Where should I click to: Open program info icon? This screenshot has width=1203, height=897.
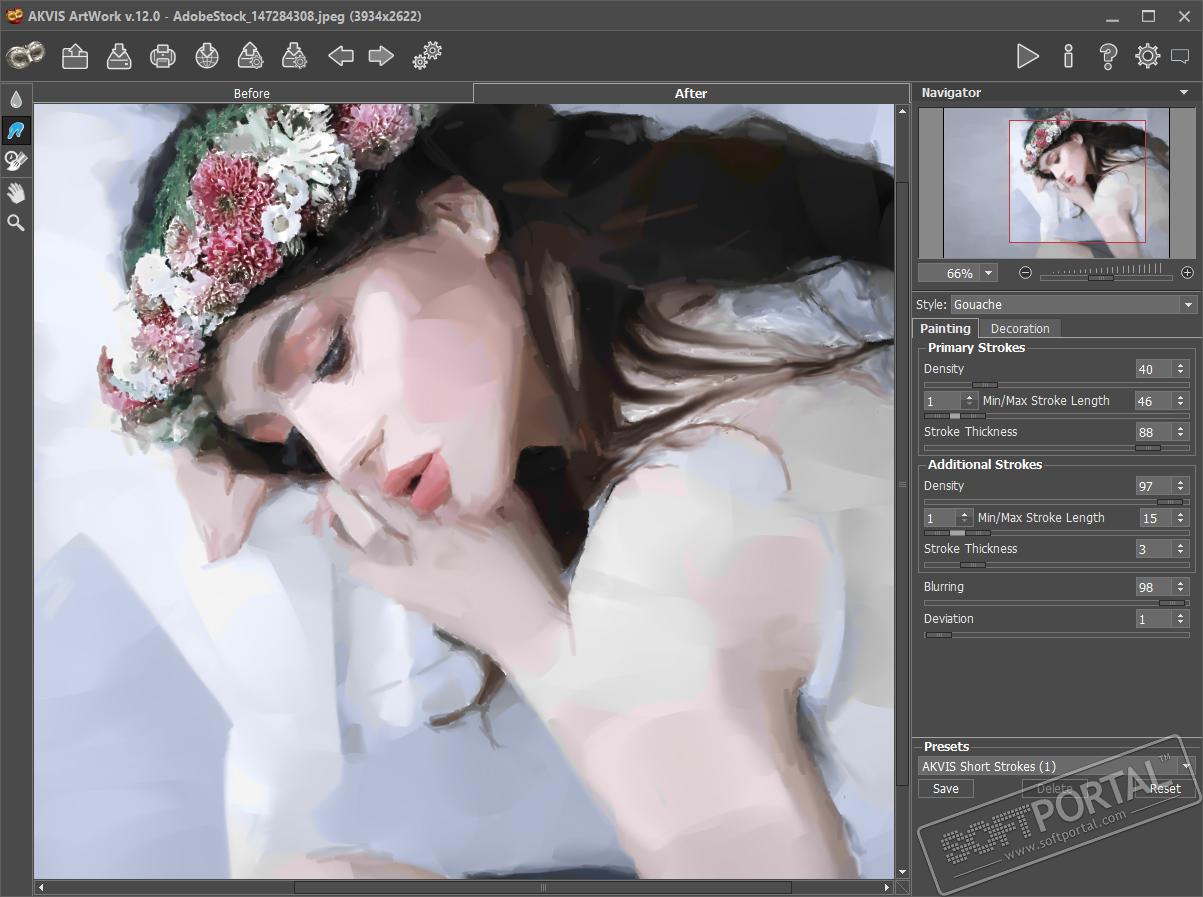[x=1068, y=56]
